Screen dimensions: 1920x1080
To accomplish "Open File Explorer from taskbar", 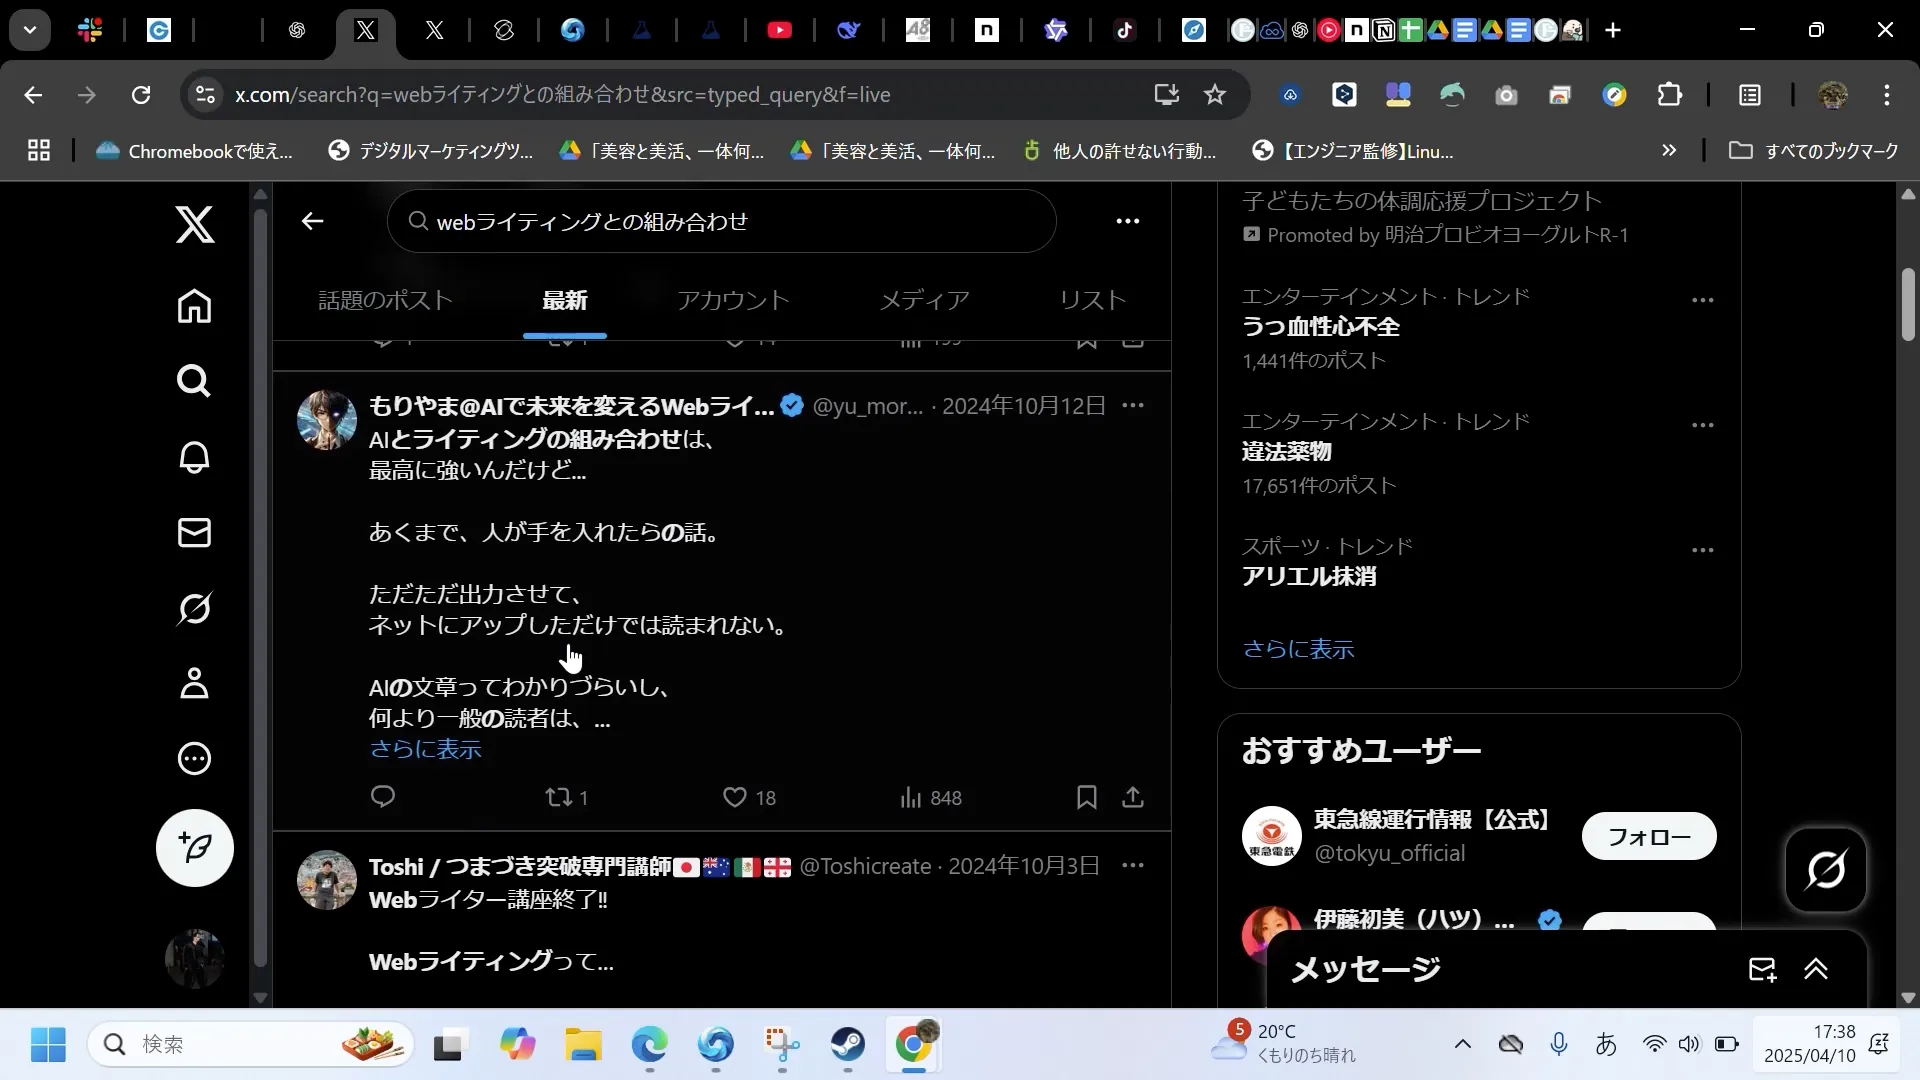I will tap(583, 1045).
